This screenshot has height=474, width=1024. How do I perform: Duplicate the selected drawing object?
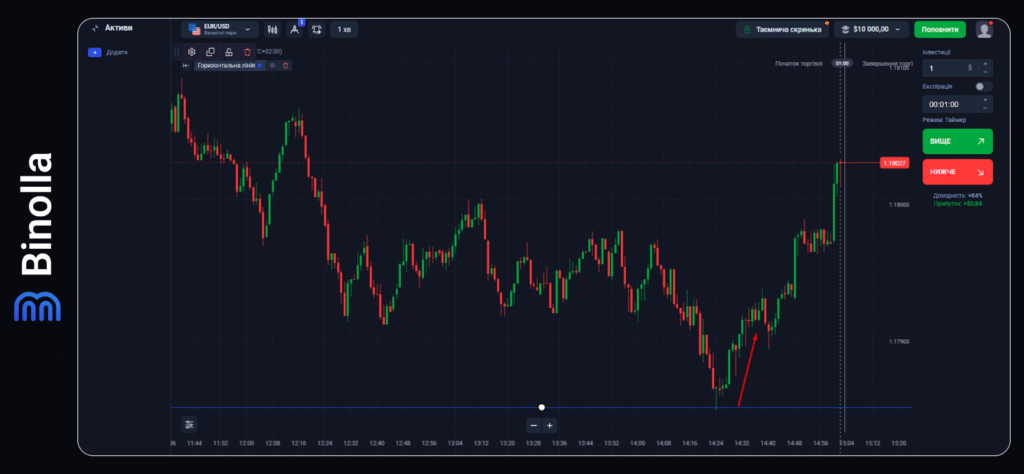(x=210, y=52)
